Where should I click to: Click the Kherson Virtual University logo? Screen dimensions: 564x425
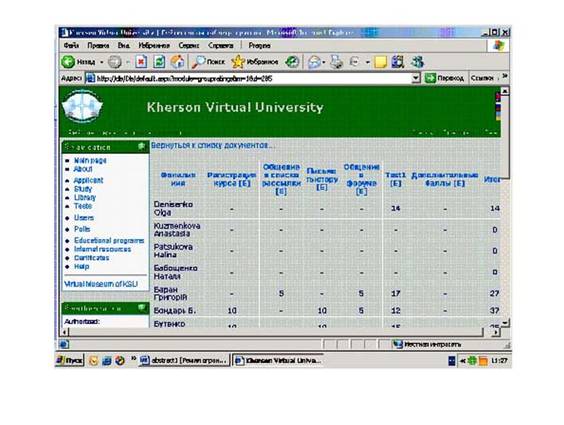pyautogui.click(x=82, y=107)
